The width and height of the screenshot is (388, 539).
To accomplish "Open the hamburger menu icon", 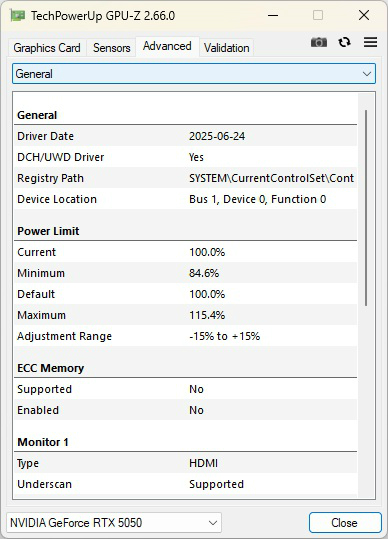I will point(370,42).
